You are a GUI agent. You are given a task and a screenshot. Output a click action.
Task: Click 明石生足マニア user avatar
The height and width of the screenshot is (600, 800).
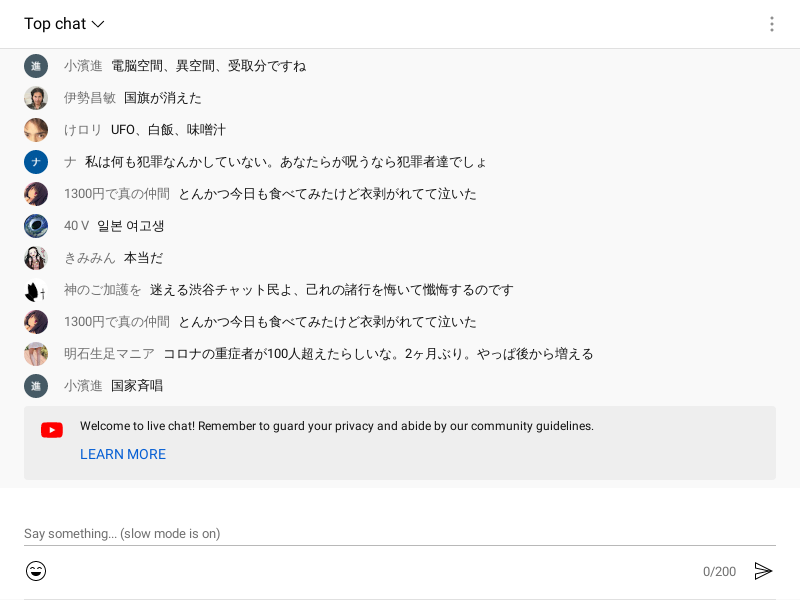(36, 354)
